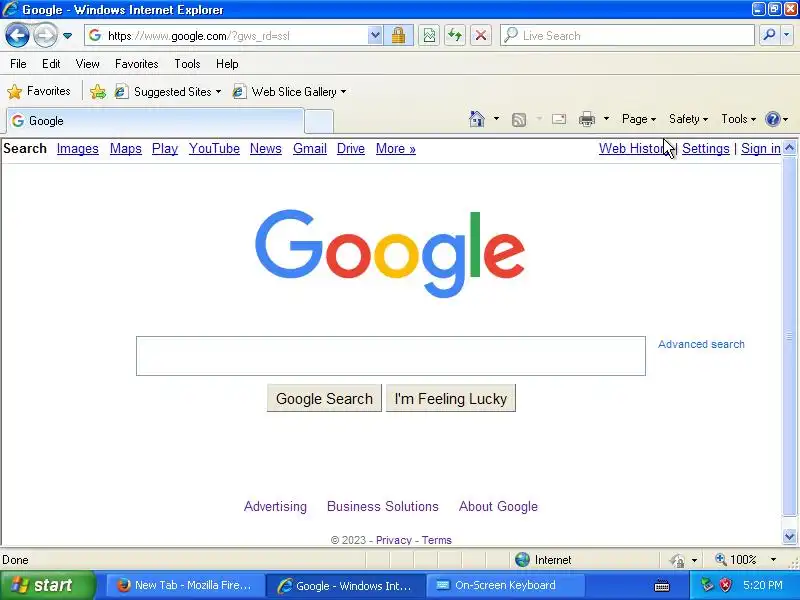Open the Business Solutions link
The height and width of the screenshot is (600, 800).
coord(383,507)
